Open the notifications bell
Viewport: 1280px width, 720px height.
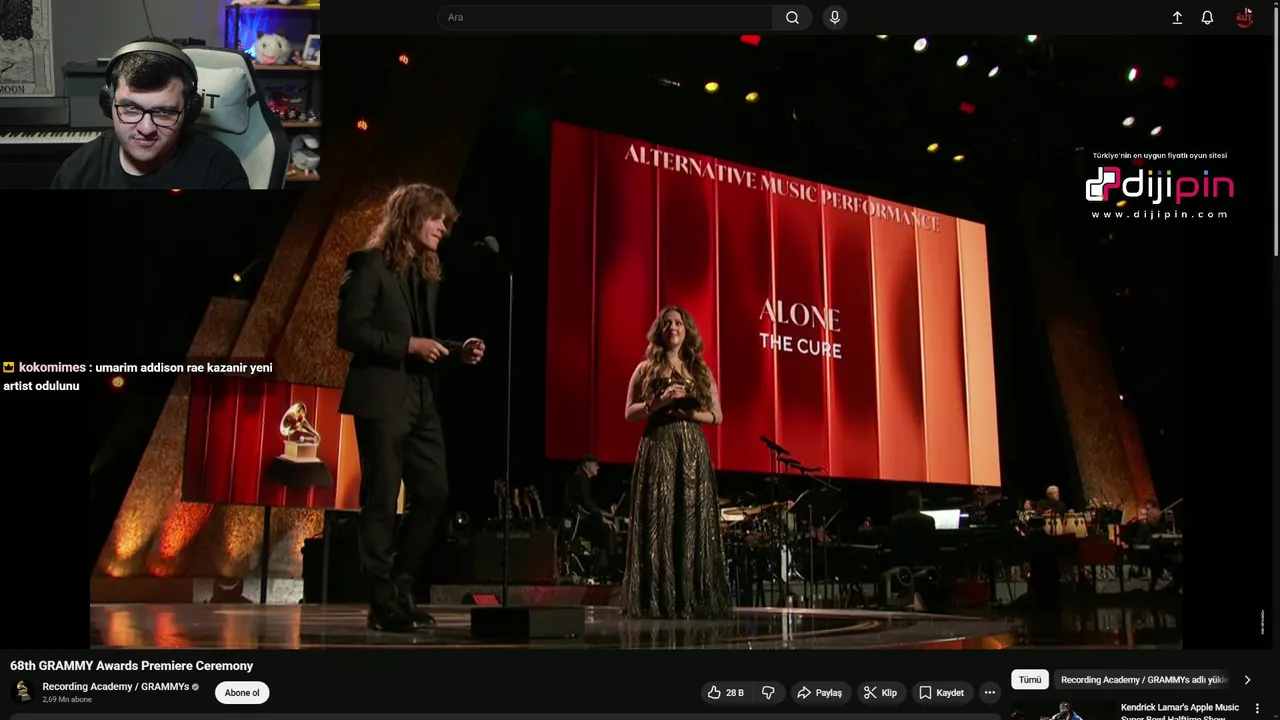[x=1207, y=17]
